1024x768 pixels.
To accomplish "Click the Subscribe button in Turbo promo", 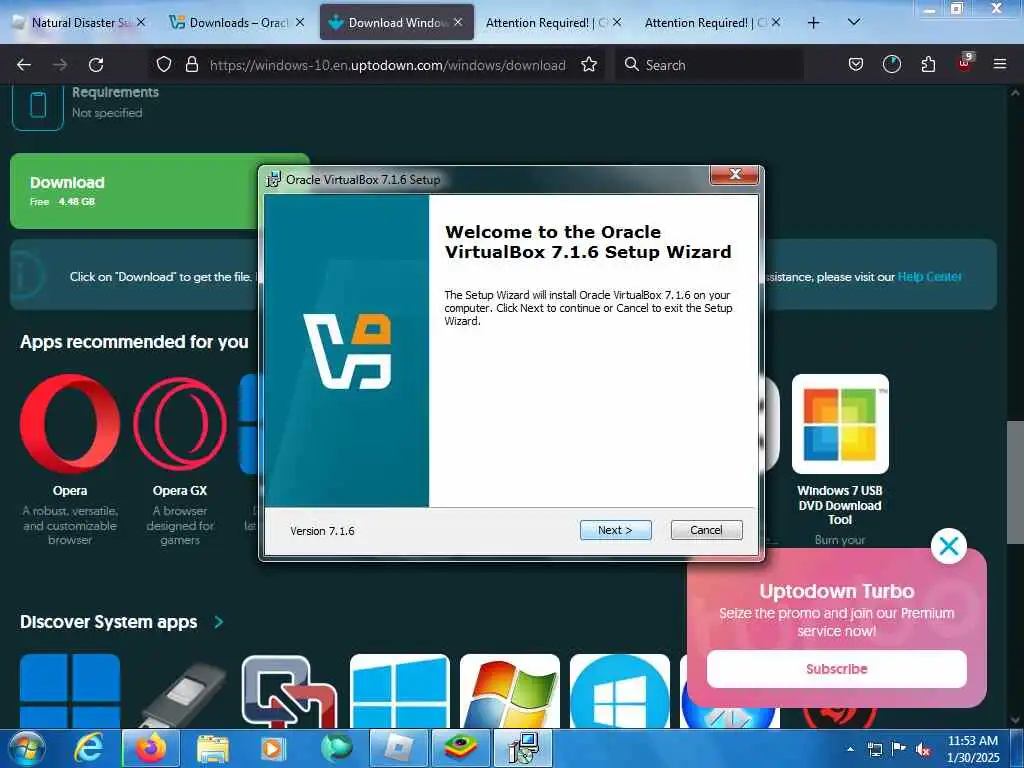I will pyautogui.click(x=837, y=669).
